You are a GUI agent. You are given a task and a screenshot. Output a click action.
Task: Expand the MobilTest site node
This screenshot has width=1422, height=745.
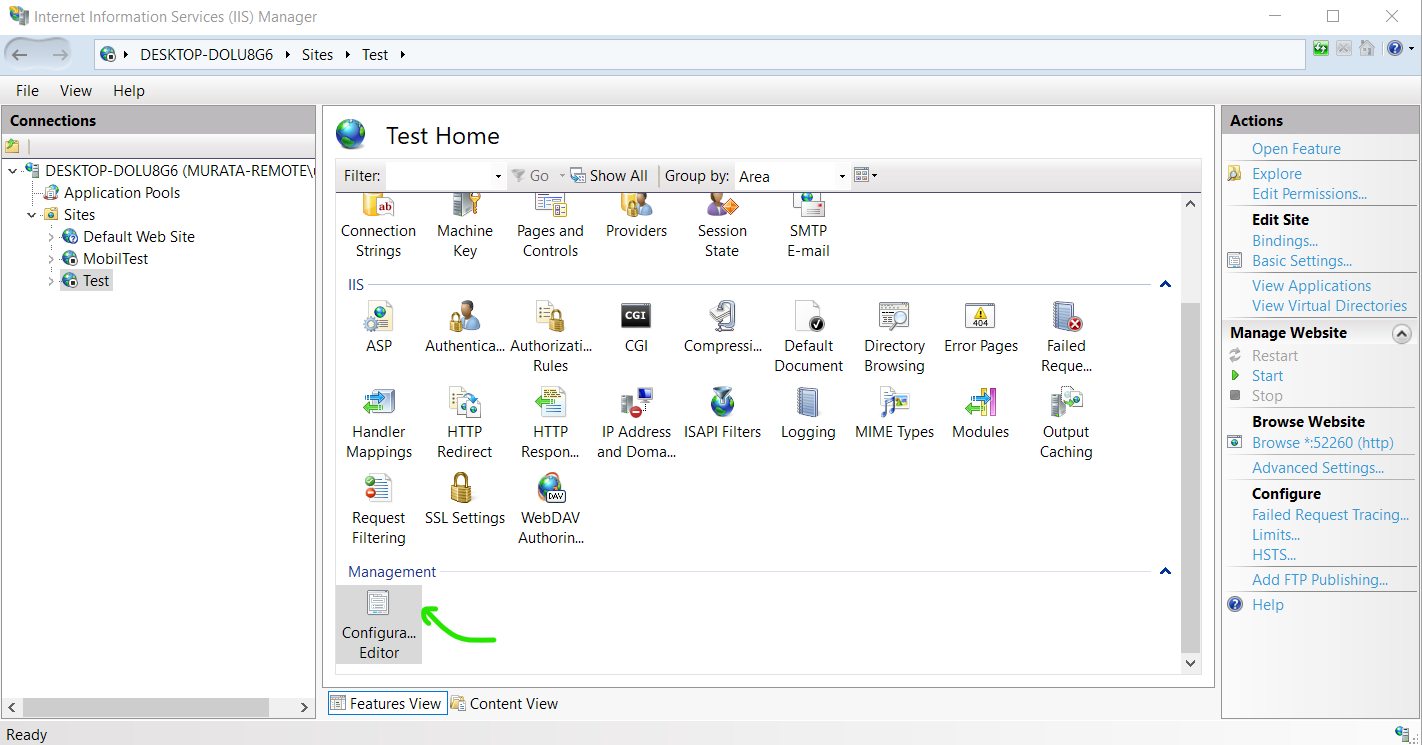point(52,259)
